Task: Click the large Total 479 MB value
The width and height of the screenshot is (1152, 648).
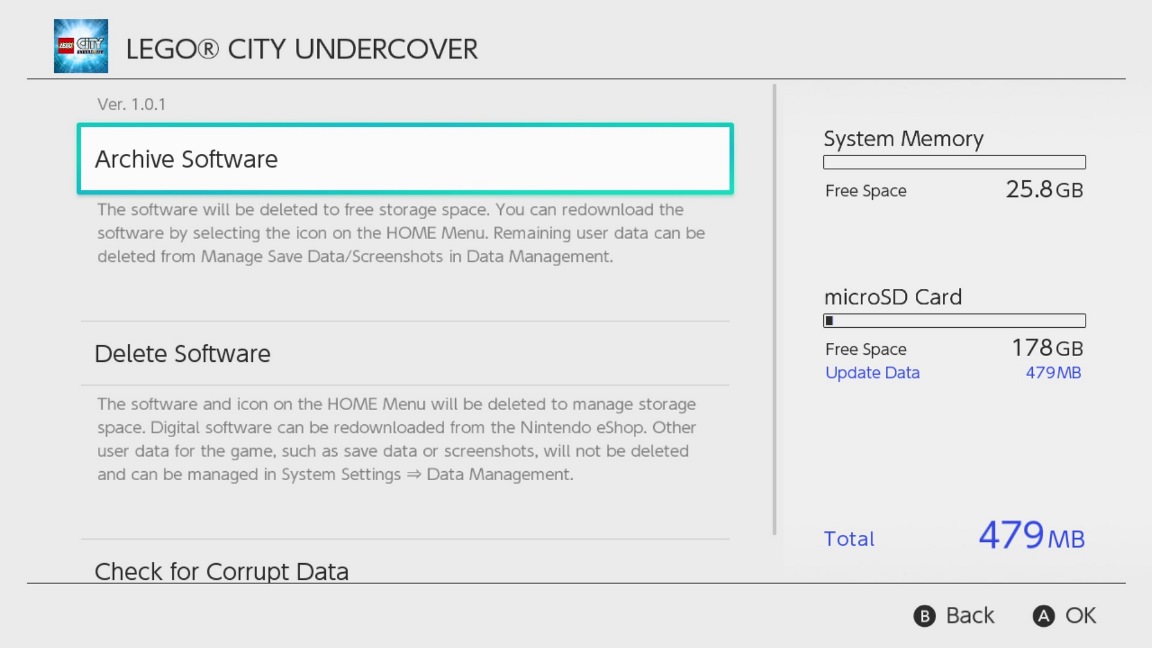Action: pyautogui.click(x=1030, y=536)
